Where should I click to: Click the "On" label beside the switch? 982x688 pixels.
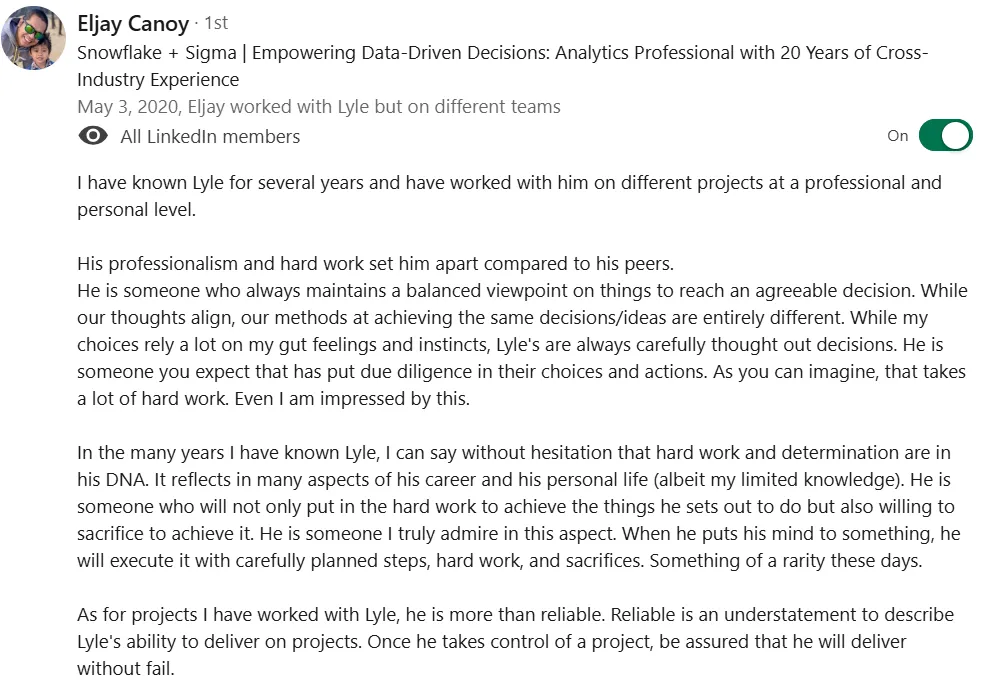897,136
